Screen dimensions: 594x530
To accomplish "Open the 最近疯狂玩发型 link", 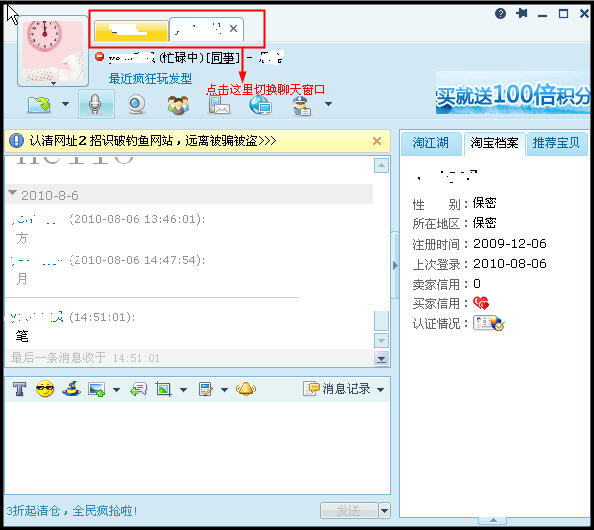I will (x=150, y=79).
